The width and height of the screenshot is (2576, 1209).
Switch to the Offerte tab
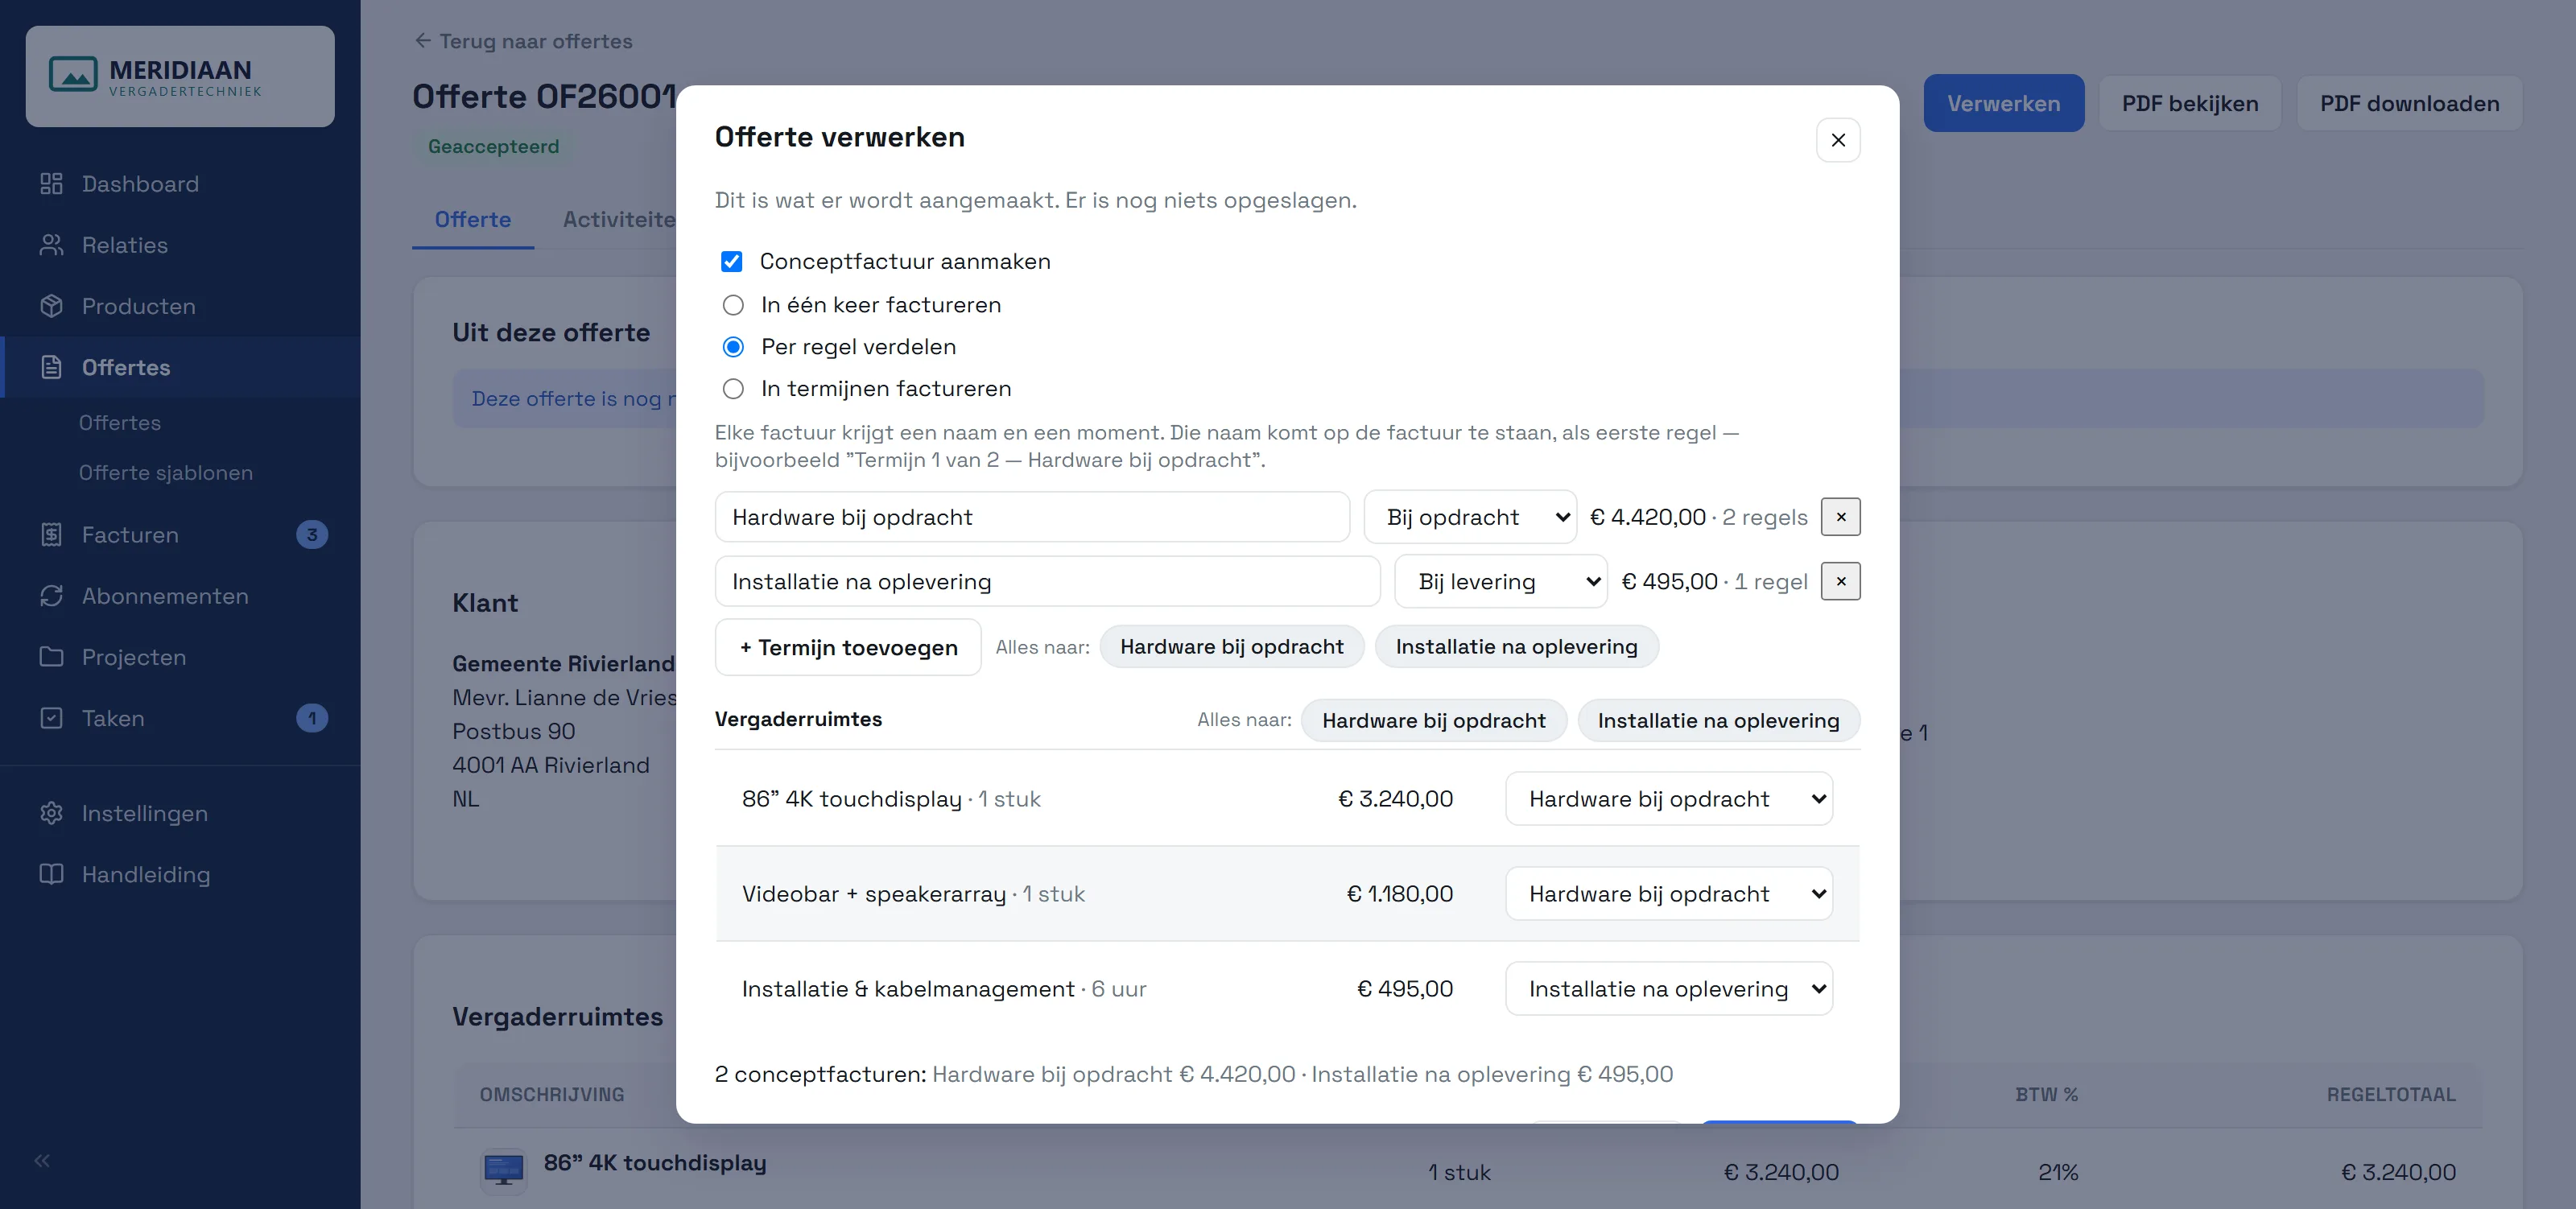tap(473, 220)
